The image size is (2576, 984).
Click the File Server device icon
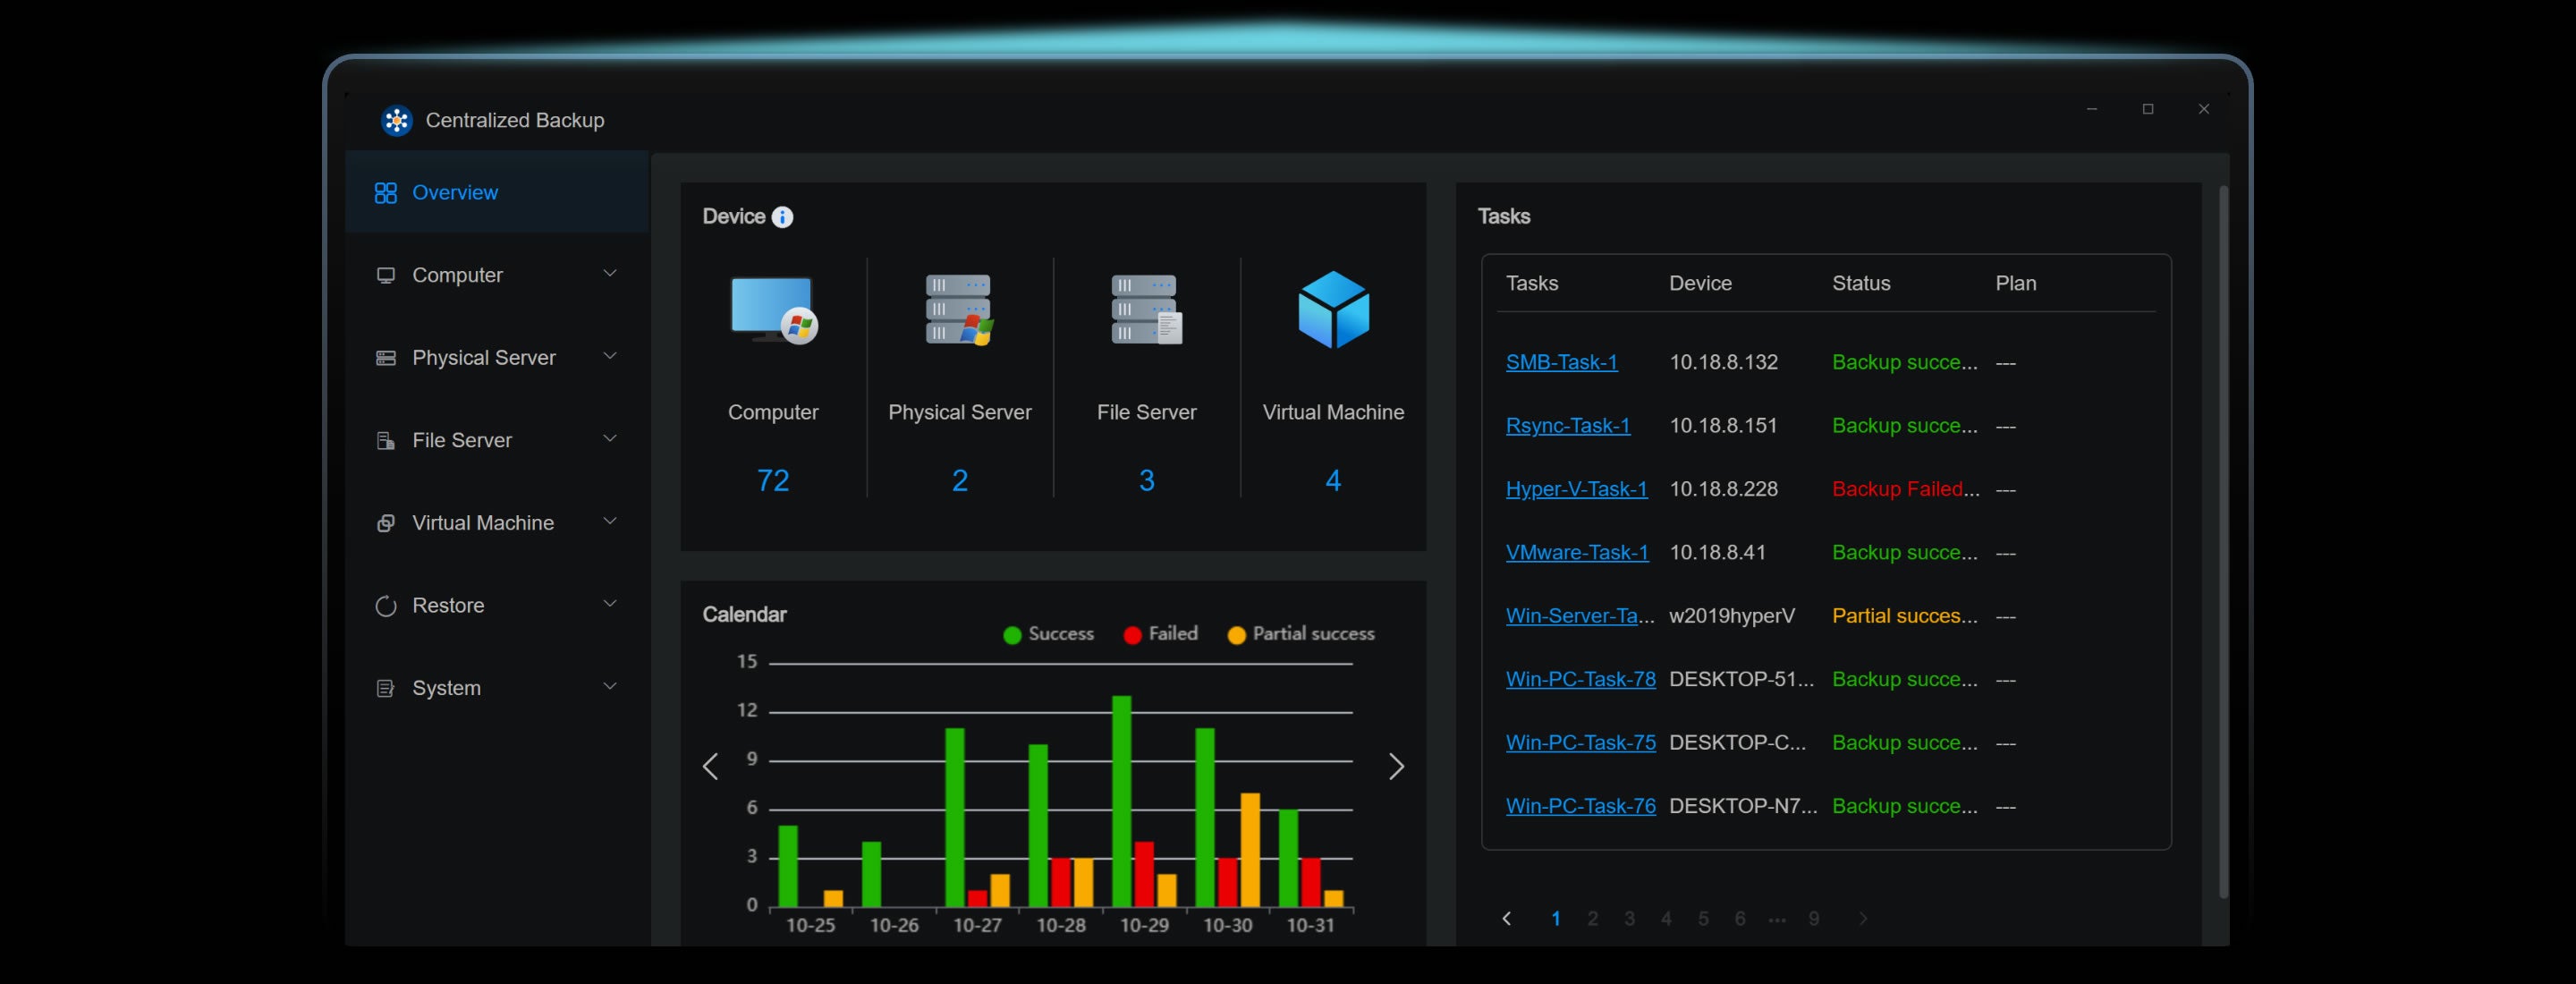click(x=1146, y=309)
